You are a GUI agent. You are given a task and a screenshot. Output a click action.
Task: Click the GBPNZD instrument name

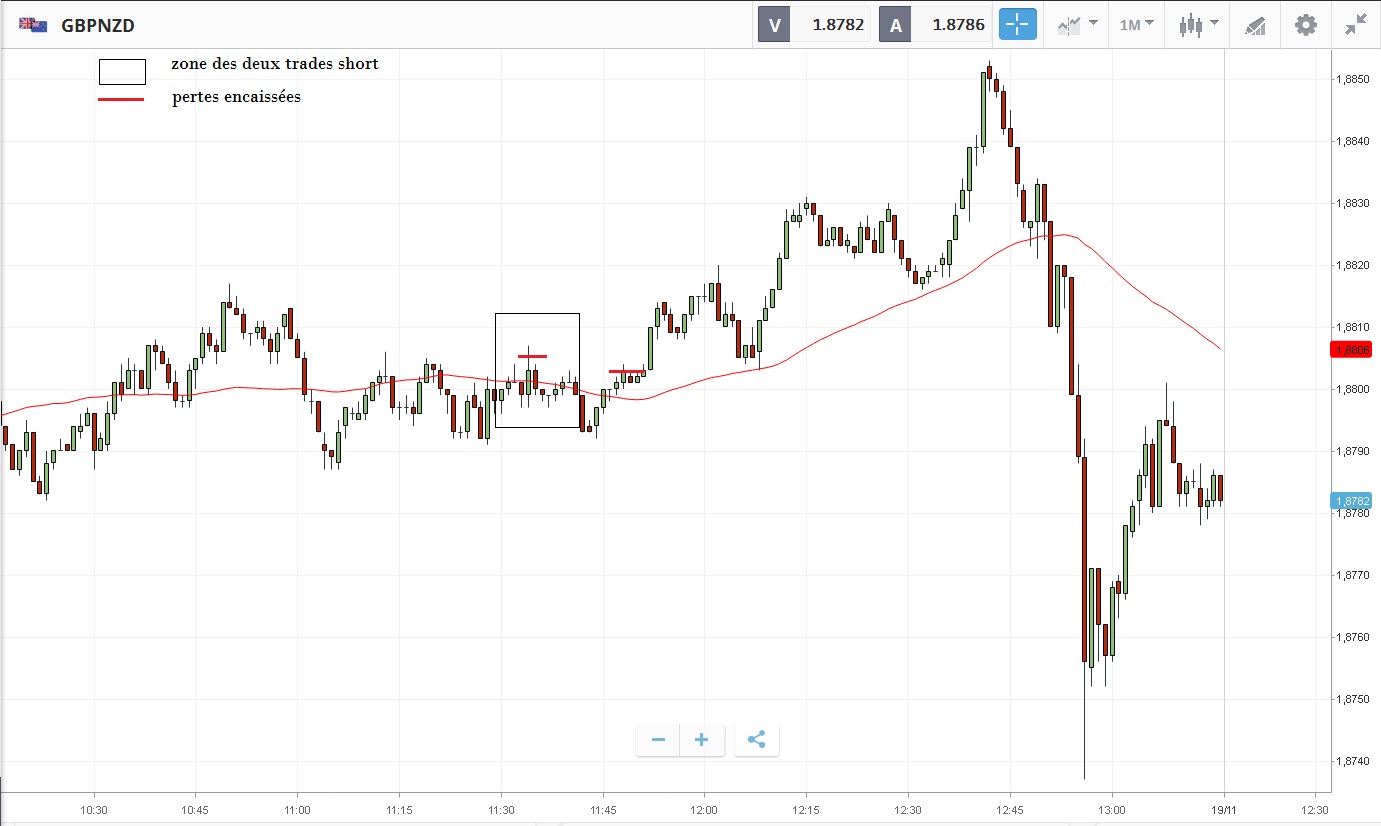pos(98,25)
